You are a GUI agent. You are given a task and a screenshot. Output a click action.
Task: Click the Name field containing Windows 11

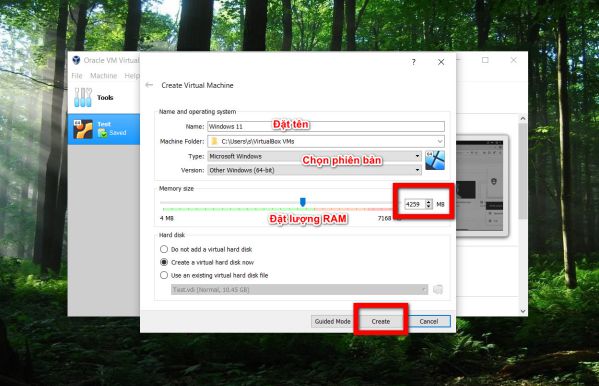click(326, 127)
